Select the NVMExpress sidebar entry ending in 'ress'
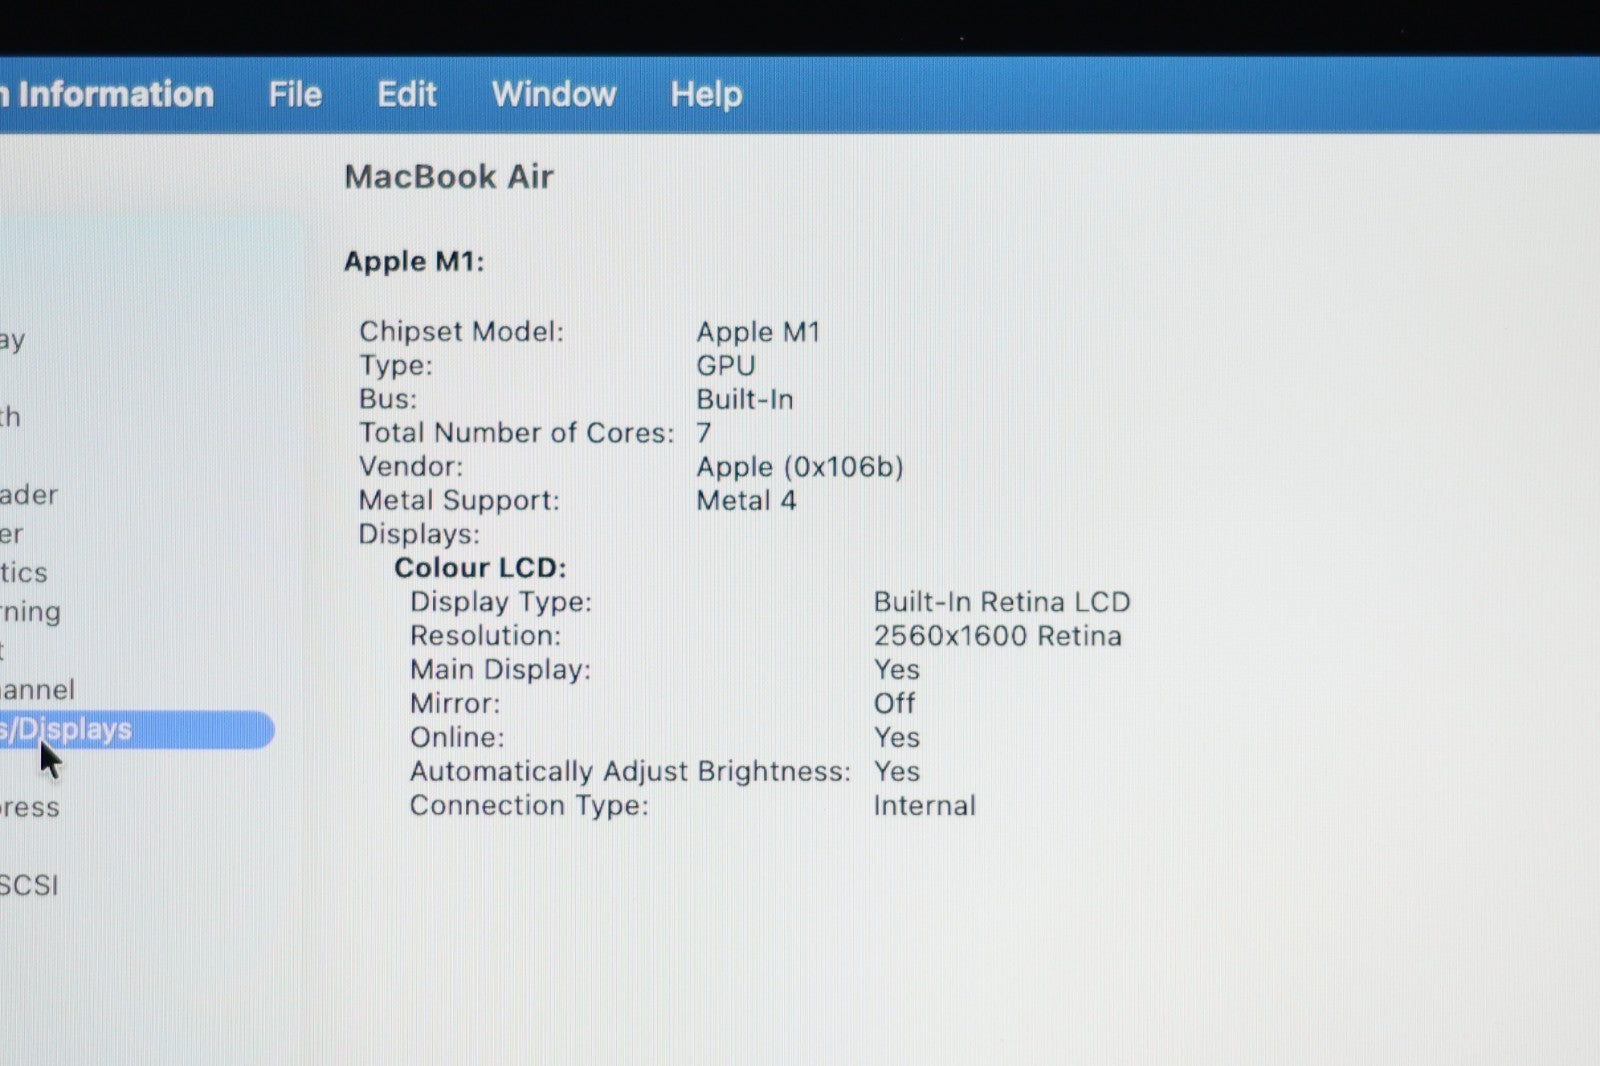This screenshot has width=1600, height=1066. [30, 807]
